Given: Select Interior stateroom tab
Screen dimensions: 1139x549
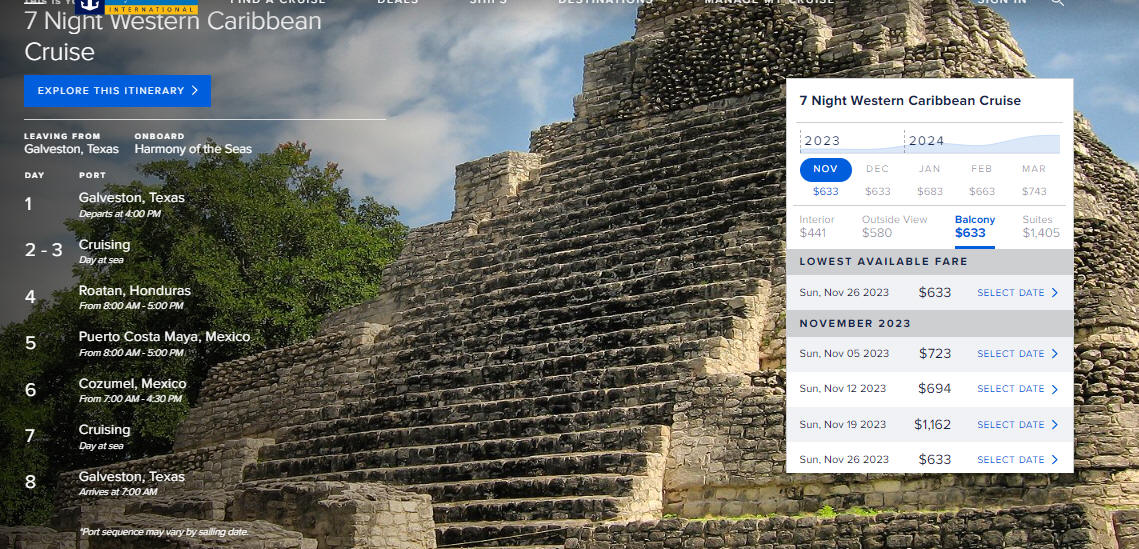Looking at the screenshot, I should click(x=817, y=227).
